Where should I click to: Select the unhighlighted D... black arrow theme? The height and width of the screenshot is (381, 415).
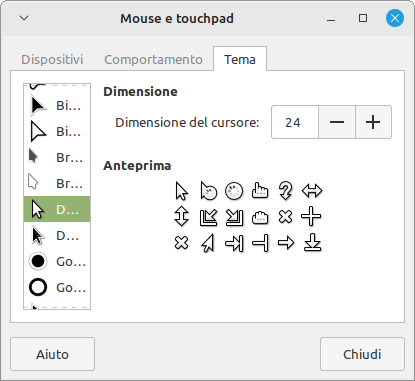(x=57, y=236)
